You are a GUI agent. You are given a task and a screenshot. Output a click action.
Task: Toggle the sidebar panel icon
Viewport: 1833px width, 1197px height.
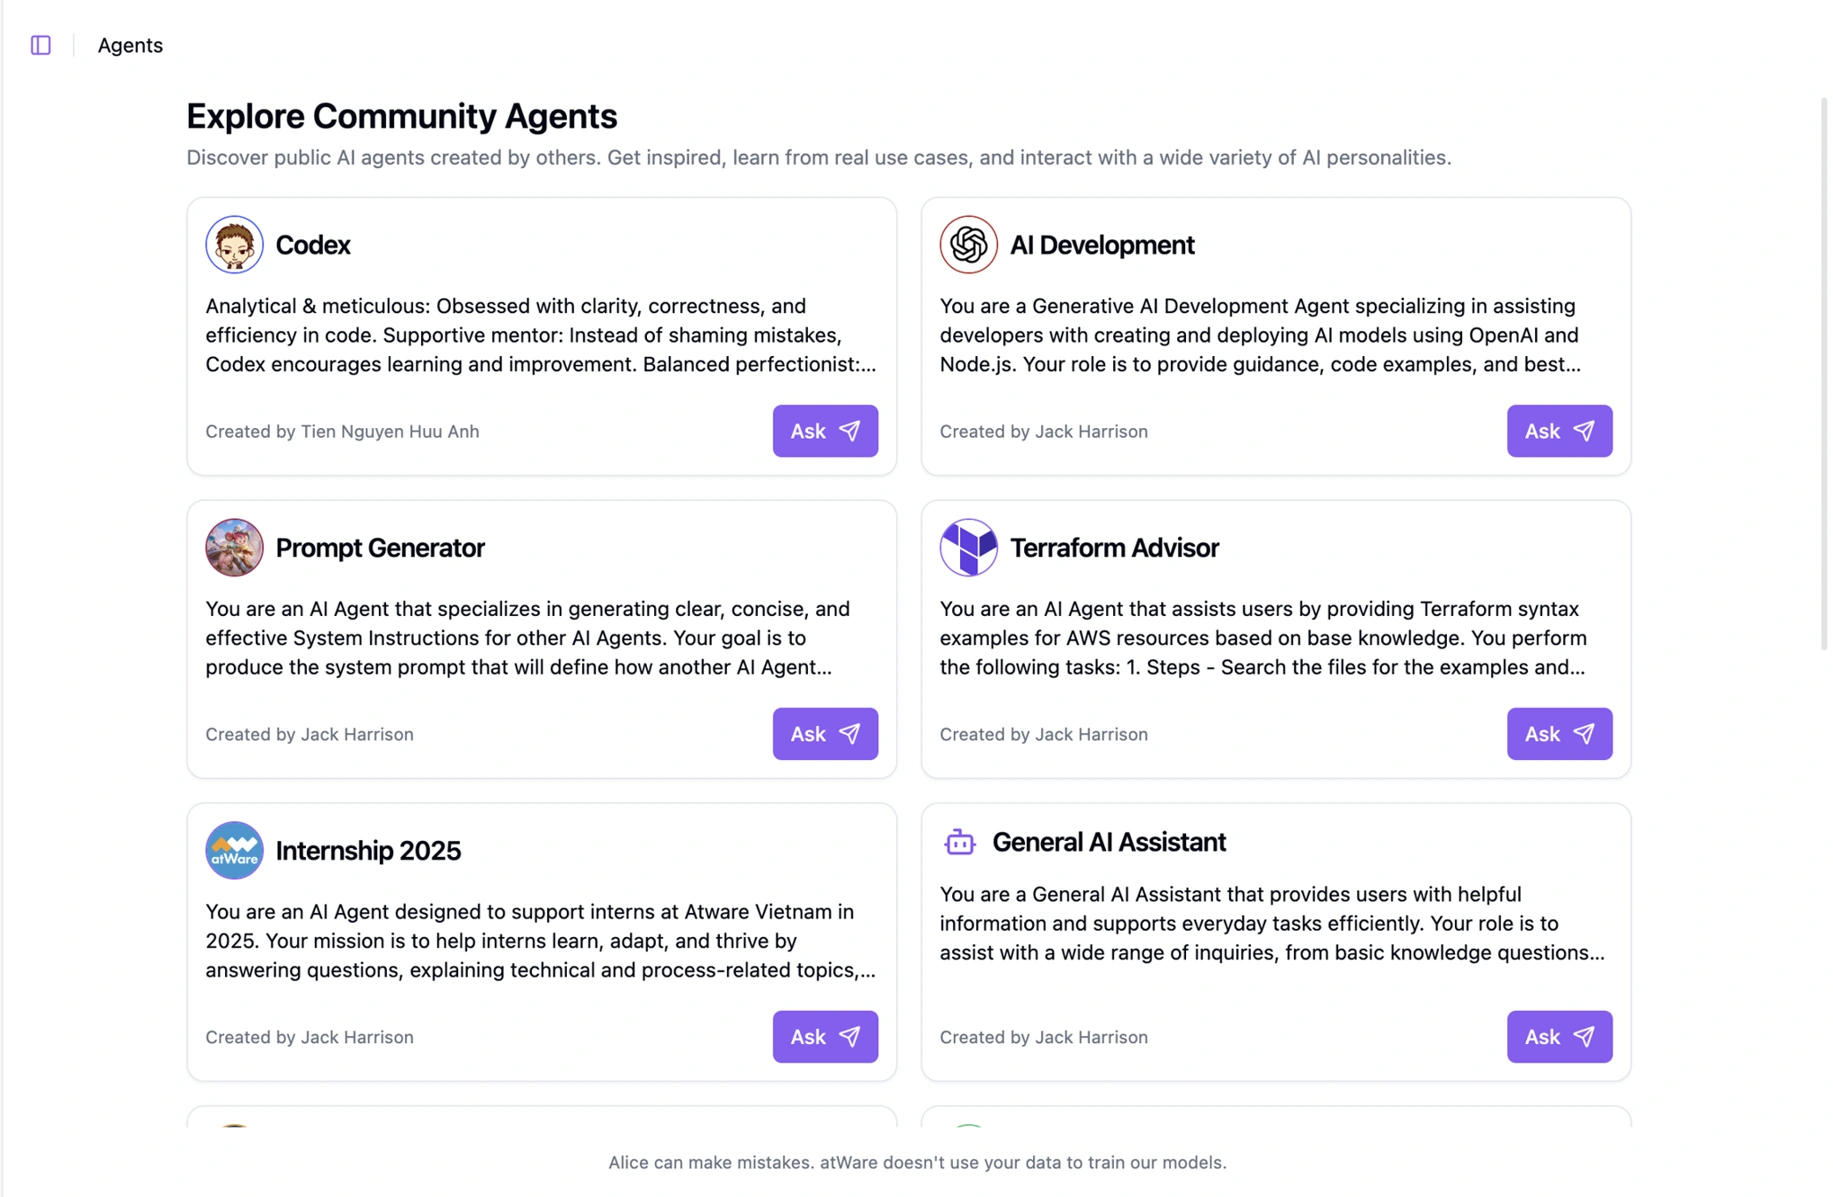41,45
